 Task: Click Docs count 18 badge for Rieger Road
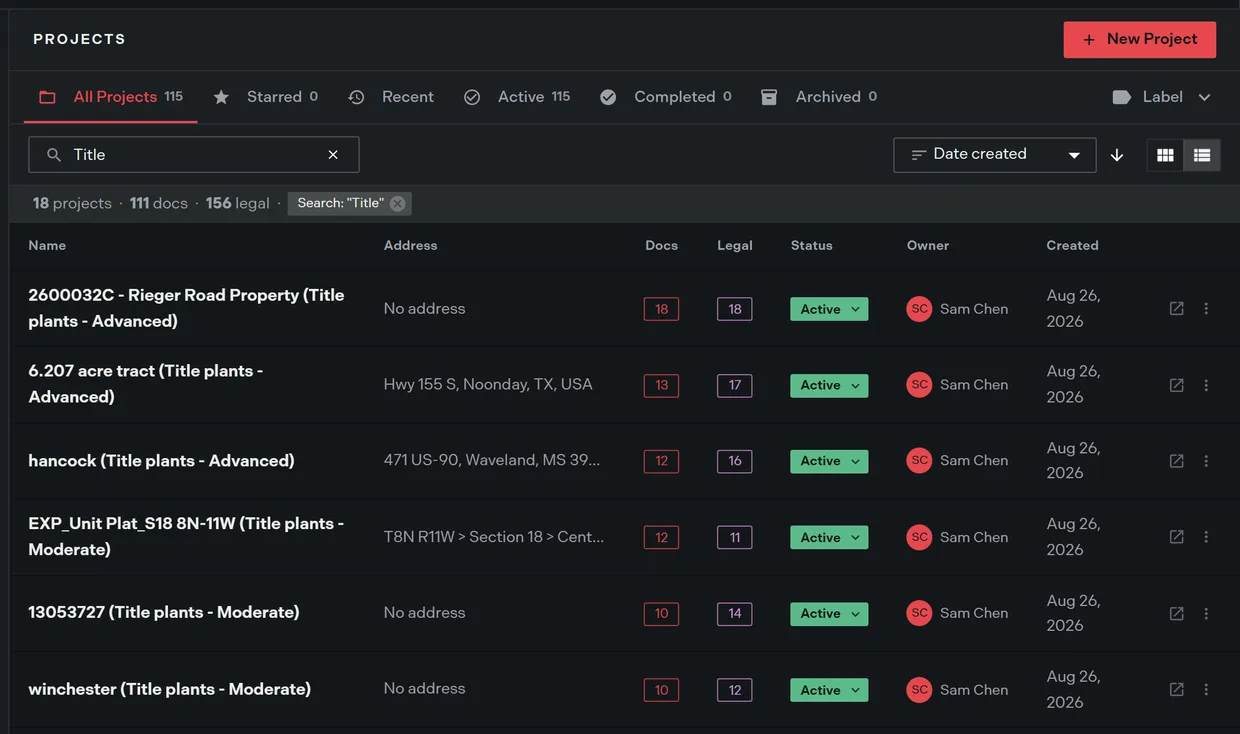[x=661, y=309]
